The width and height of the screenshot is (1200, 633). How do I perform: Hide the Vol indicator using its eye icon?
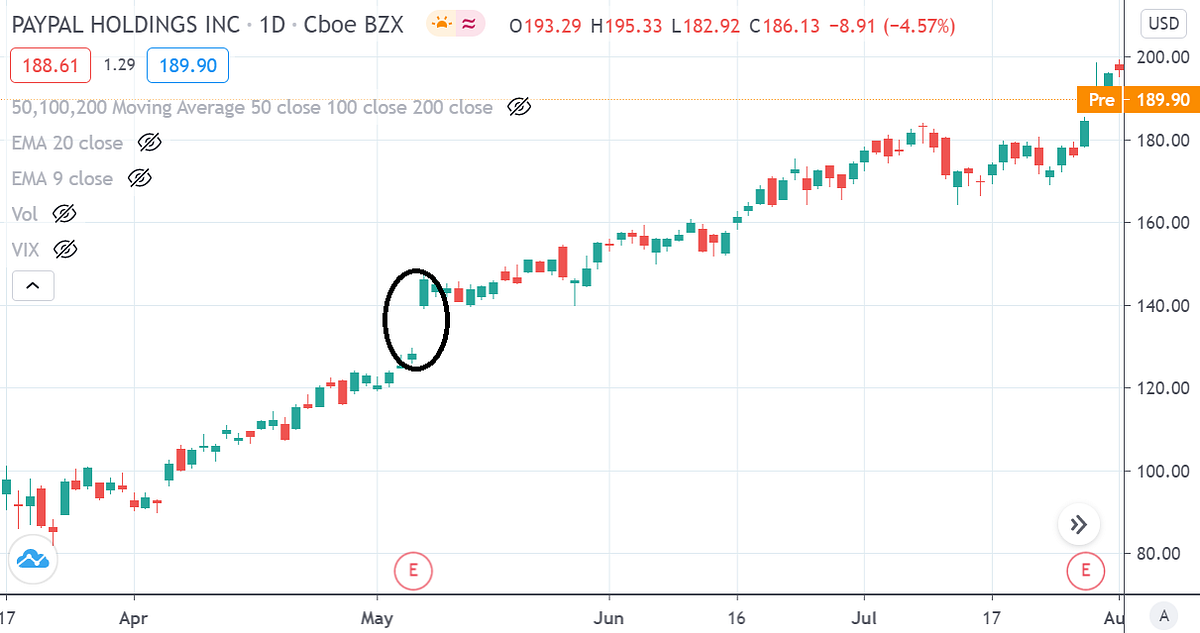(64, 213)
